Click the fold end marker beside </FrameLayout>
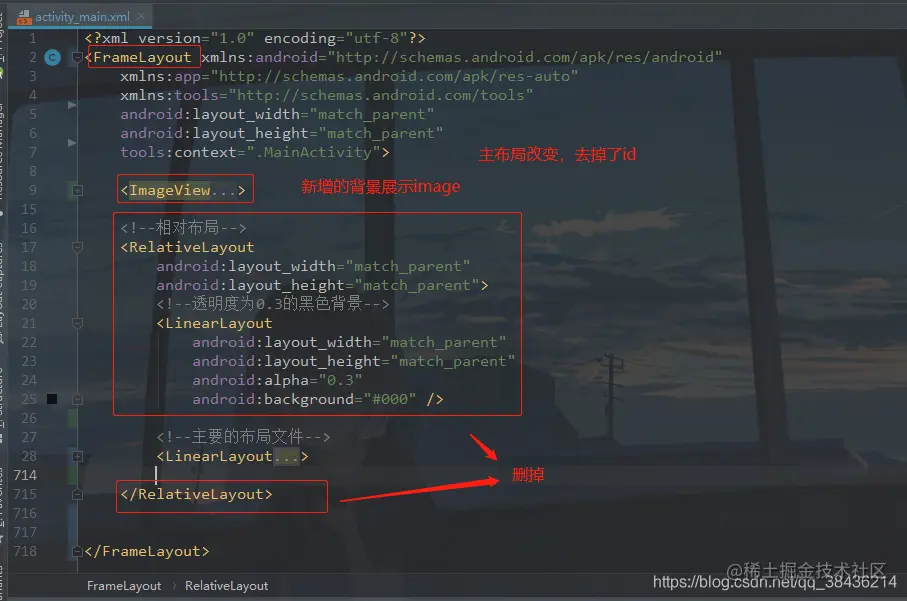 click(77, 551)
